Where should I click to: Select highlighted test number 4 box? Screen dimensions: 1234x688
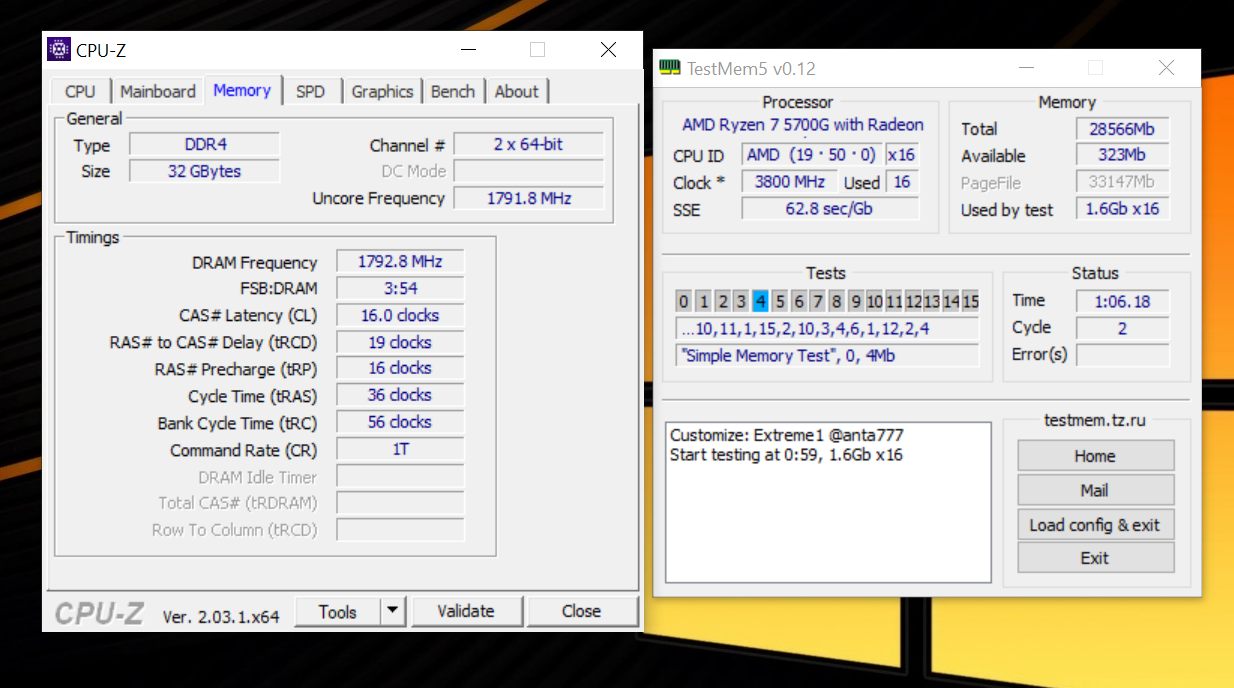point(760,301)
